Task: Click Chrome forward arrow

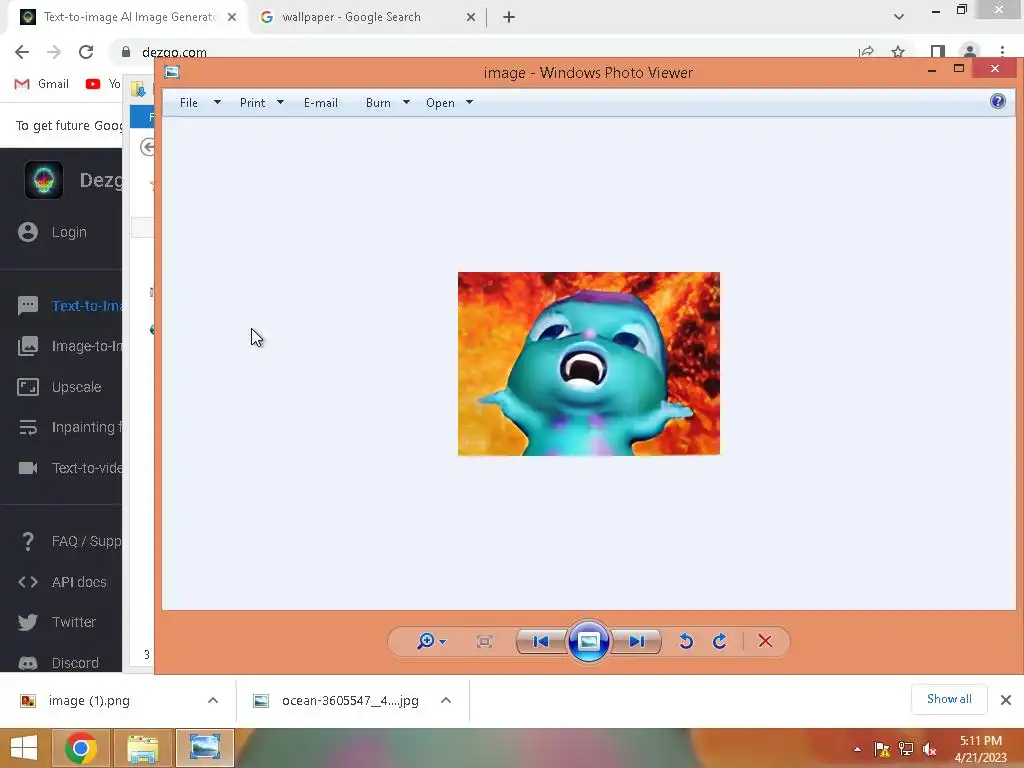Action: (x=54, y=52)
